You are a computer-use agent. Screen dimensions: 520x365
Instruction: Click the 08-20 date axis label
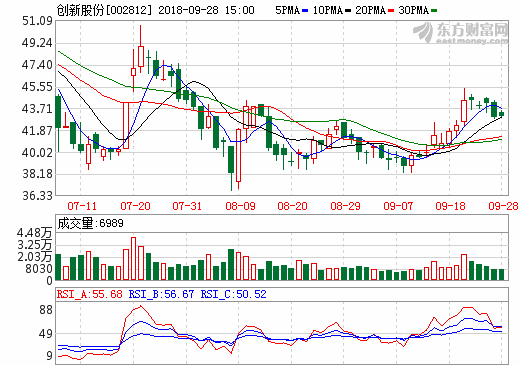pos(292,206)
